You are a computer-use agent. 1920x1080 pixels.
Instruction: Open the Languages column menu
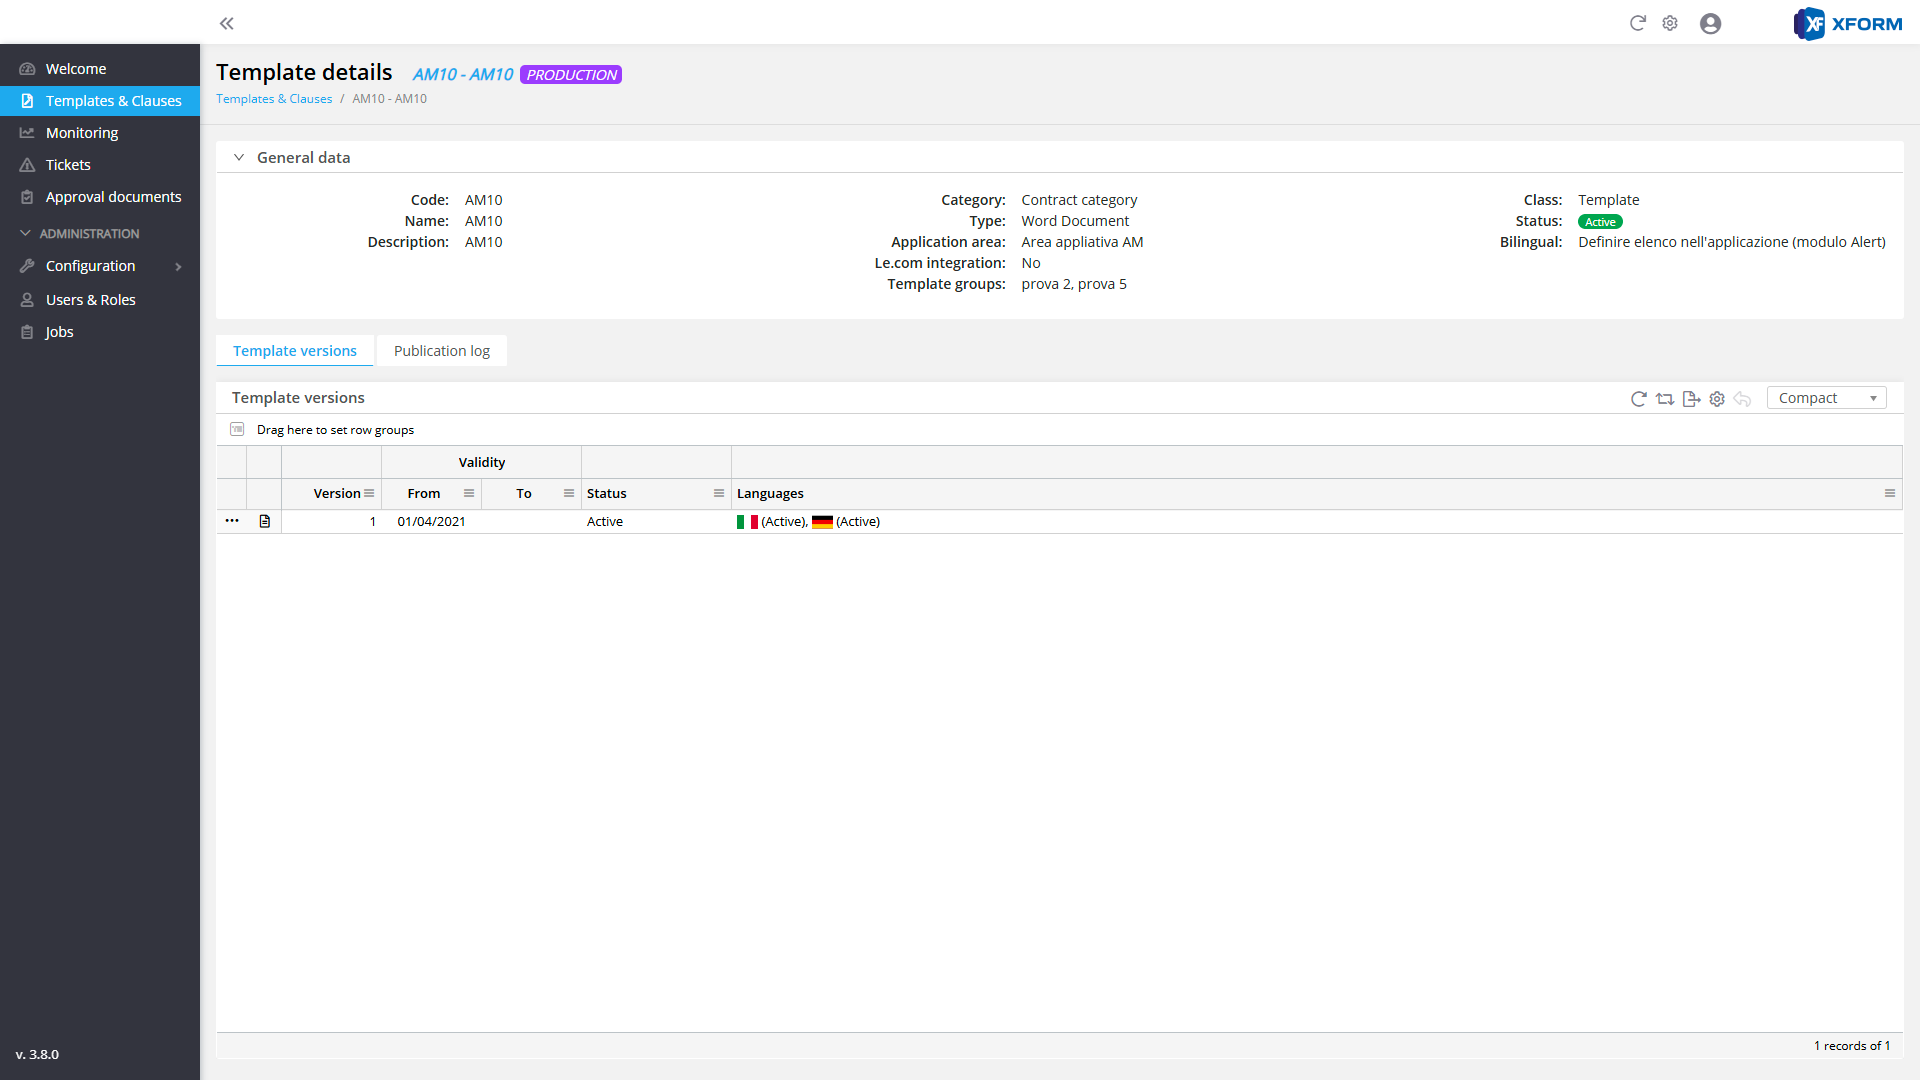click(x=1890, y=493)
